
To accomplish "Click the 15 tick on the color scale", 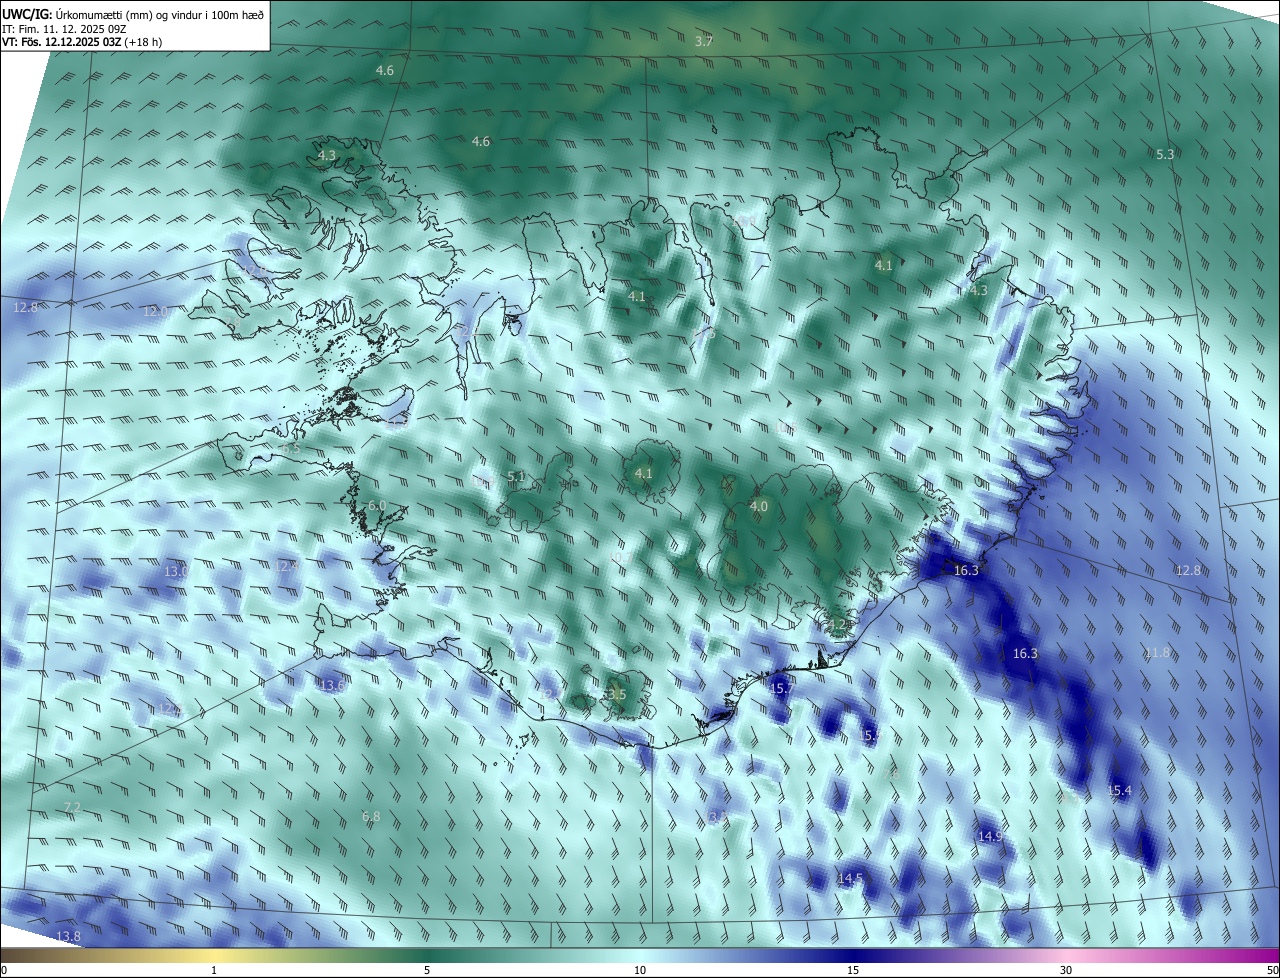I will tap(853, 970).
